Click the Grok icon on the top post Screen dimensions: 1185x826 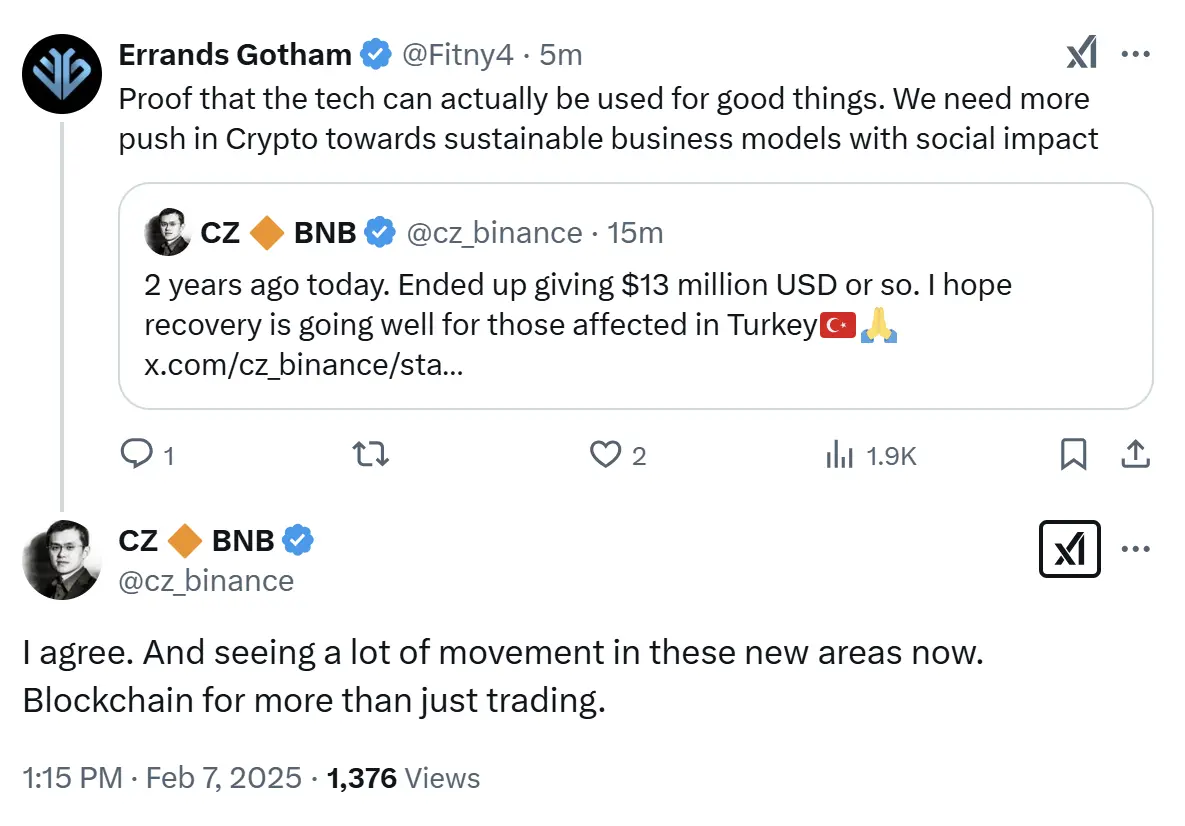tap(1081, 54)
